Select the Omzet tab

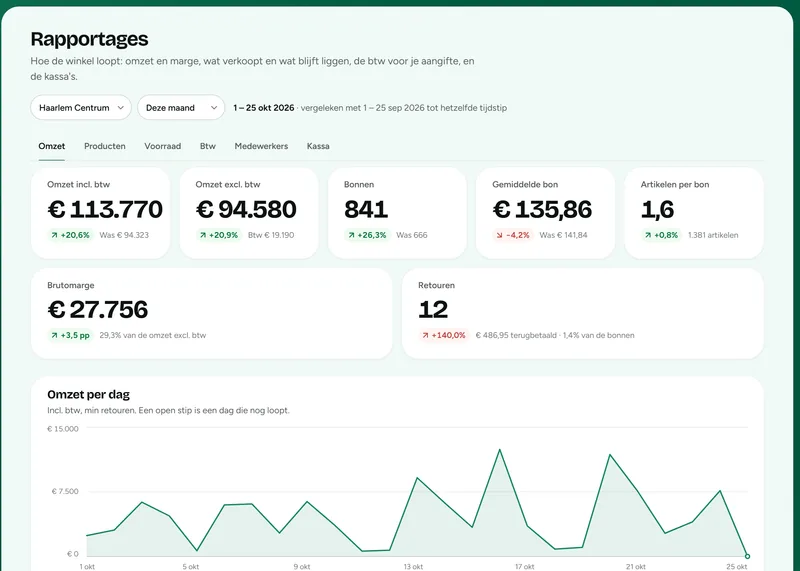click(x=52, y=146)
